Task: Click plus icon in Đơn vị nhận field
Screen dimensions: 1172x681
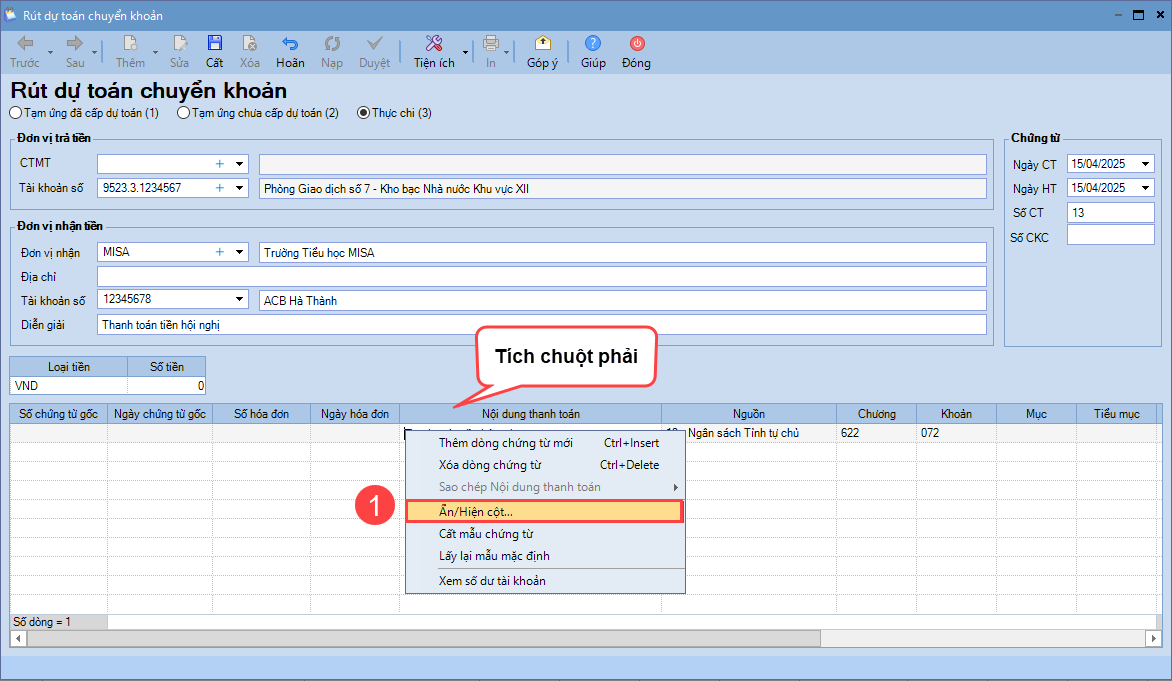Action: click(219, 253)
